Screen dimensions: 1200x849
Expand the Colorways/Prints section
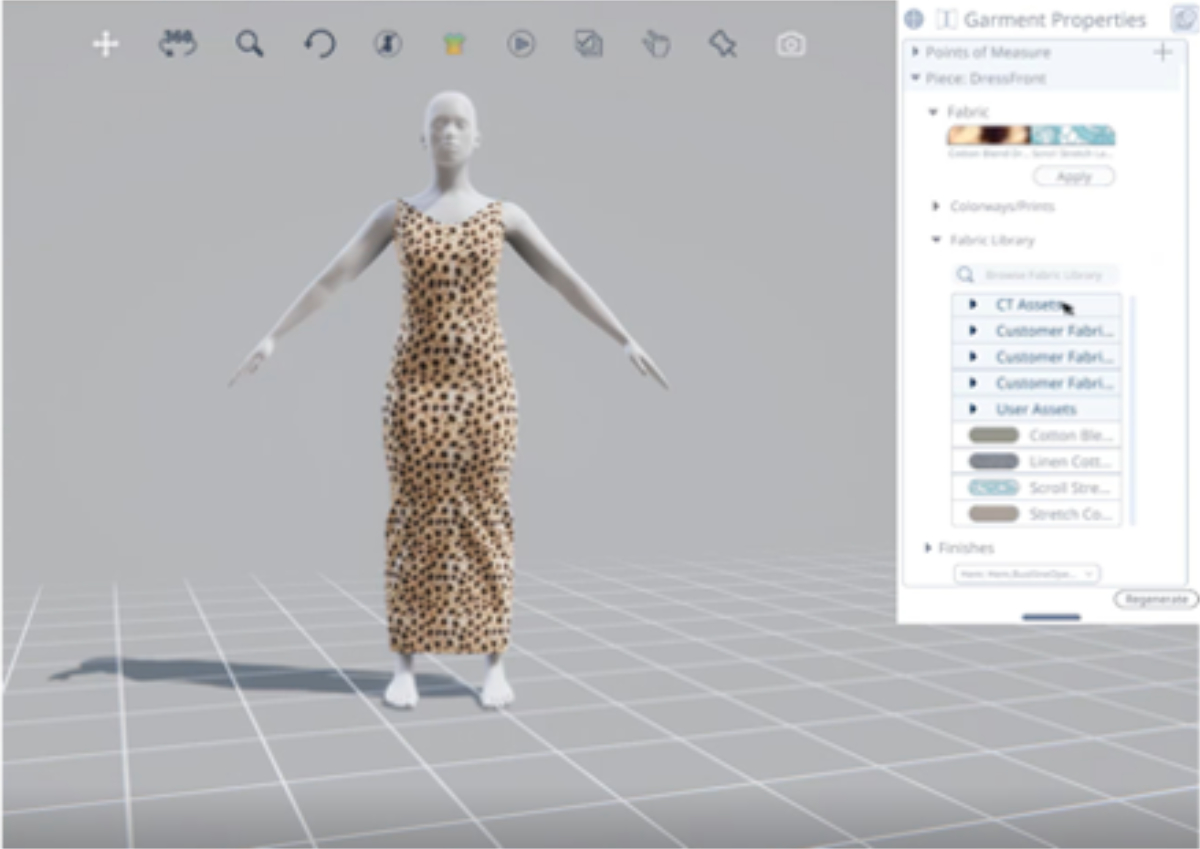tap(936, 206)
